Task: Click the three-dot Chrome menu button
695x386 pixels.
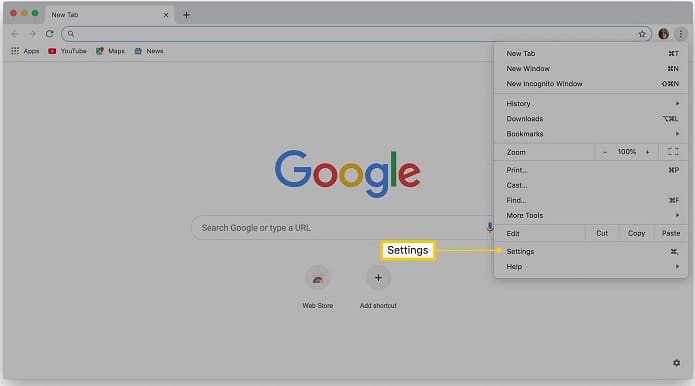Action: click(681, 34)
